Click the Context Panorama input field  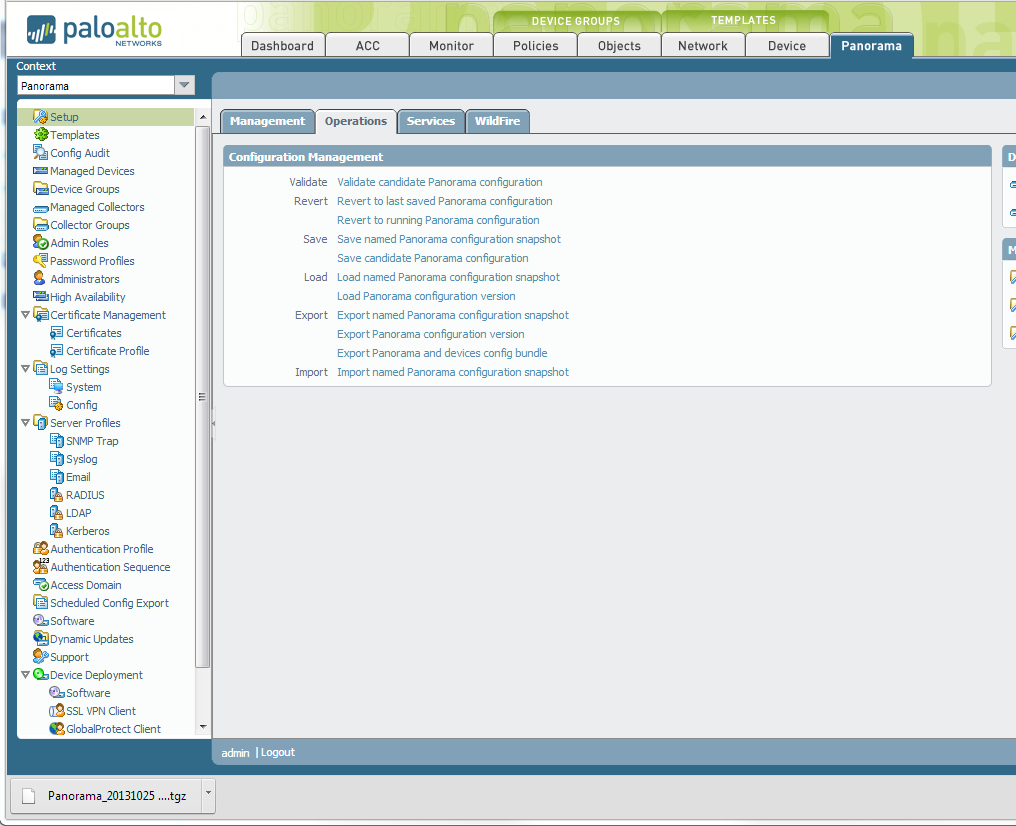point(96,86)
